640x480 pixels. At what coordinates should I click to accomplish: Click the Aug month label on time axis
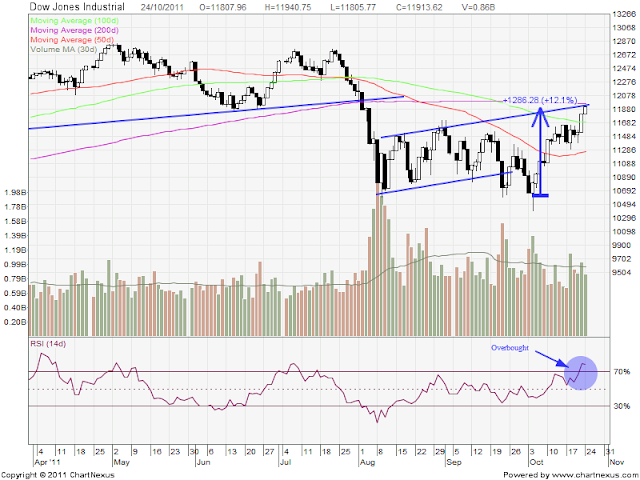pyautogui.click(x=367, y=462)
